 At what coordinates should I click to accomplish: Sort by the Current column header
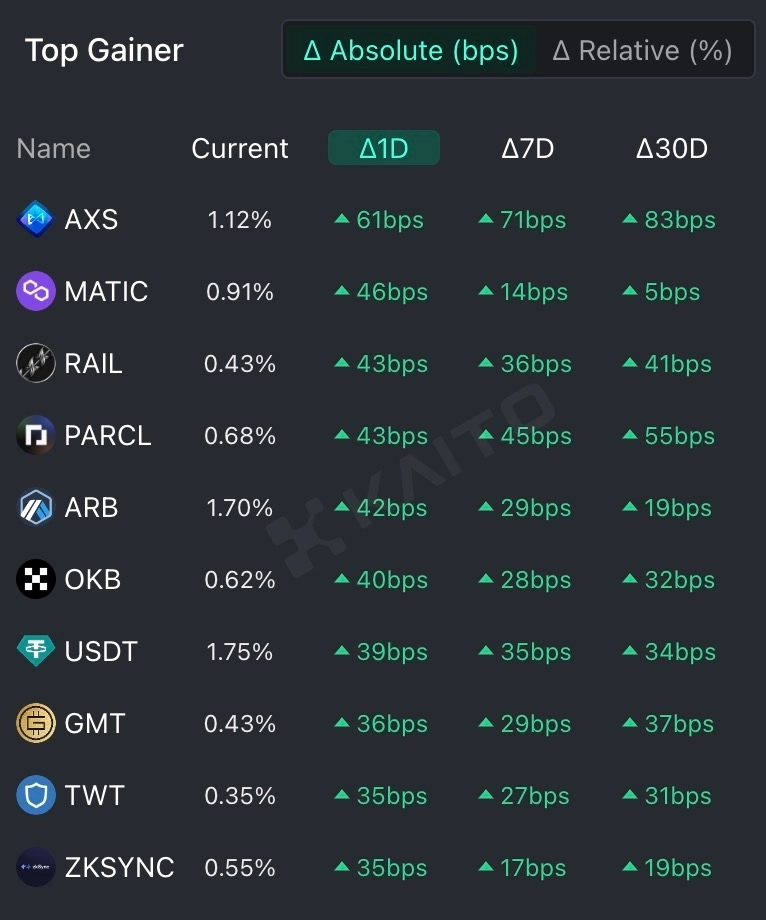click(239, 148)
